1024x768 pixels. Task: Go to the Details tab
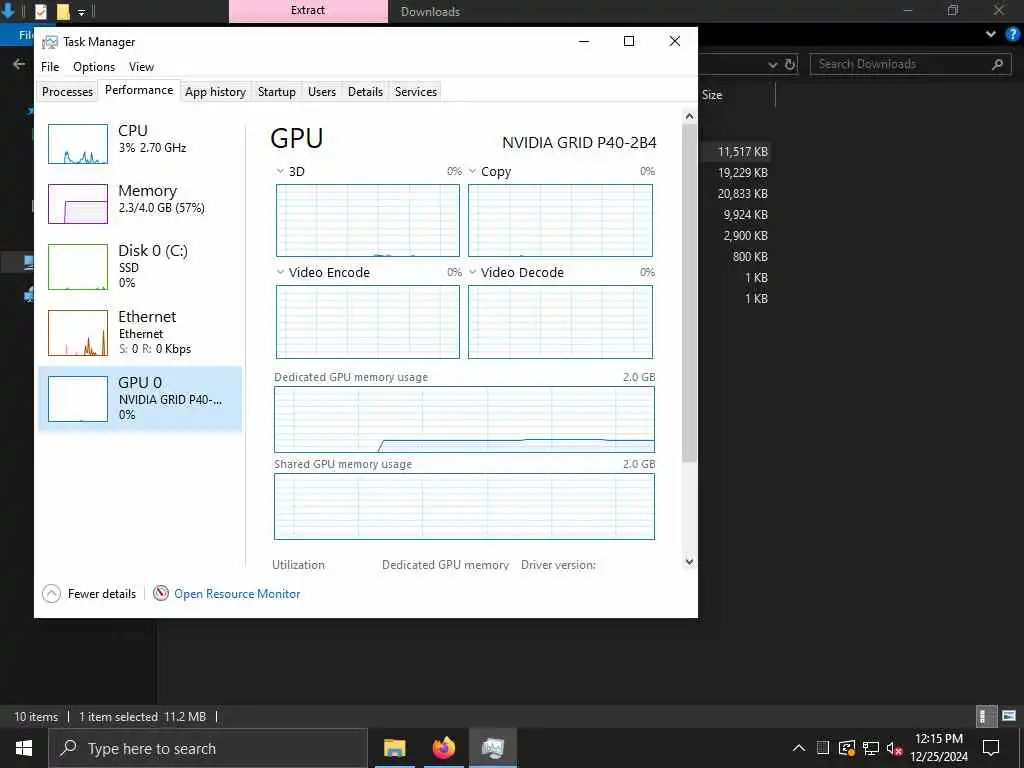[x=365, y=91]
